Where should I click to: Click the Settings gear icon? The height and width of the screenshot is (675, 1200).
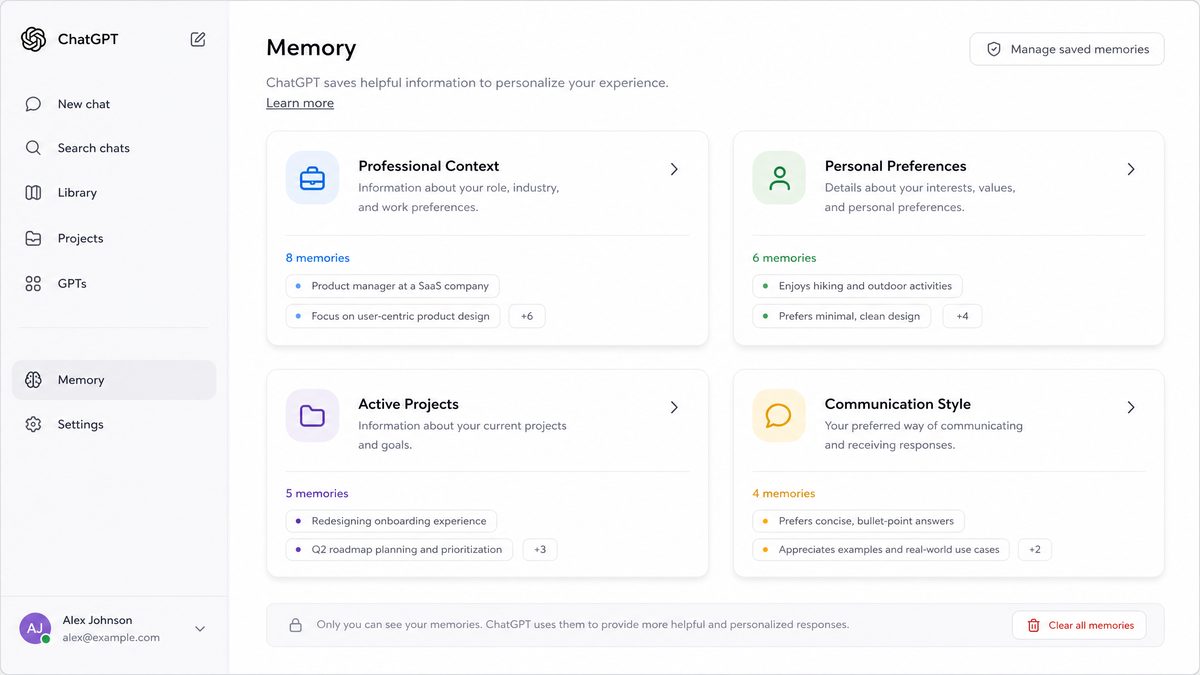click(x=33, y=424)
